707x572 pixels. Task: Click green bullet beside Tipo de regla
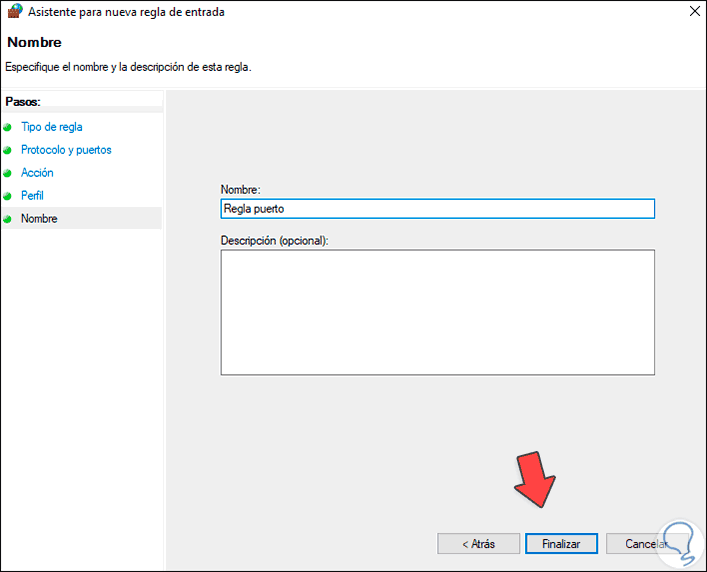(7, 128)
